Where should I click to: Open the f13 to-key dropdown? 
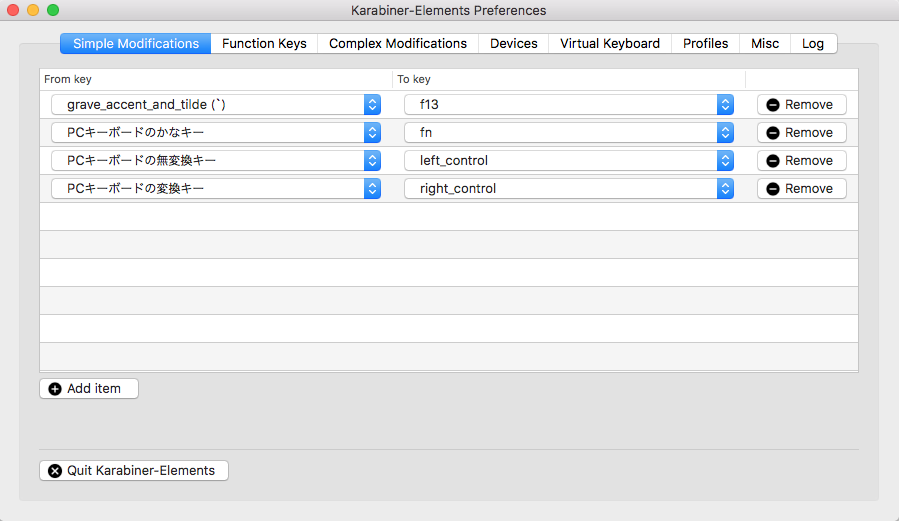click(x=569, y=104)
